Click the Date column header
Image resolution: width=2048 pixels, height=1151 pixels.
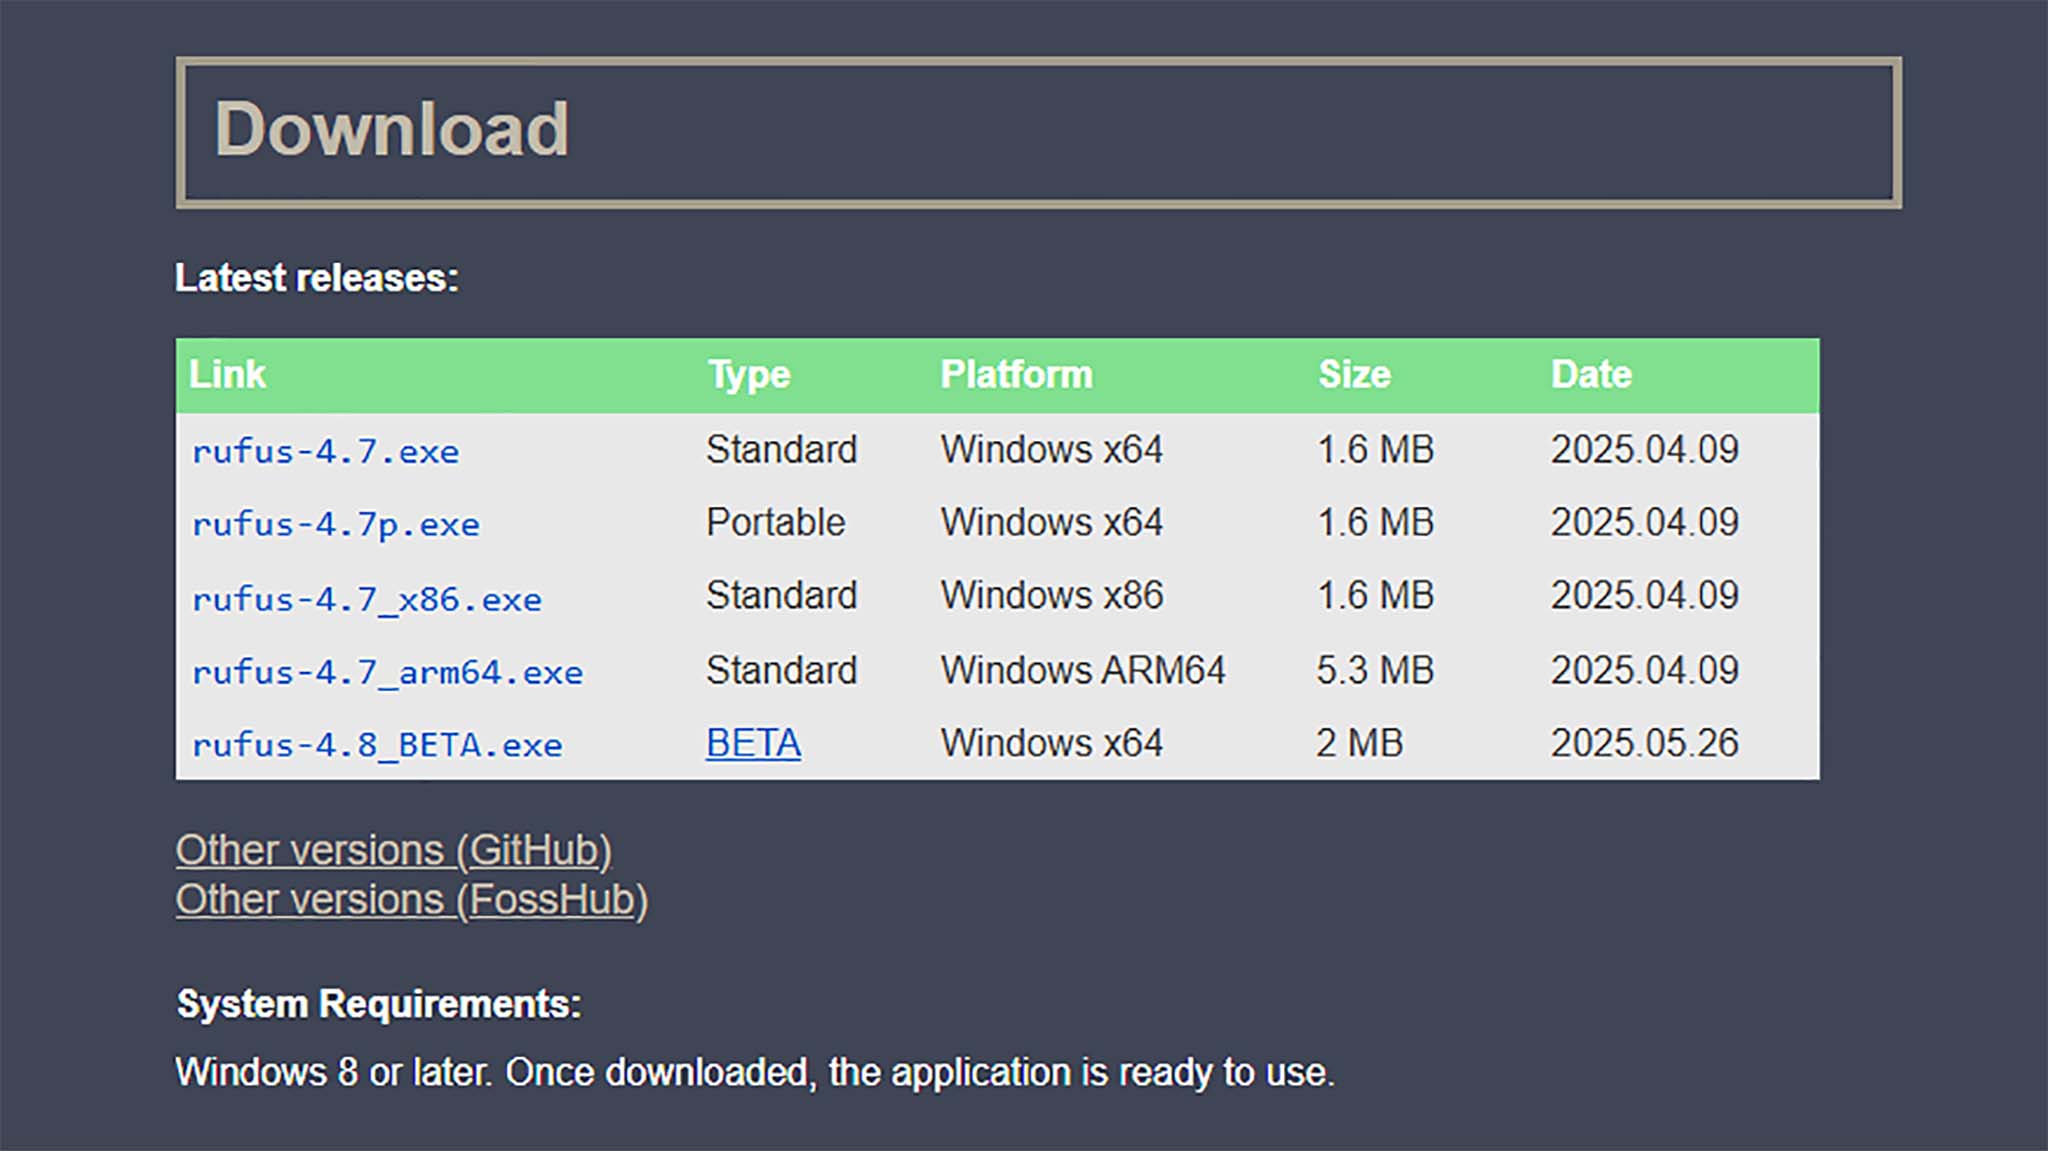tap(1591, 374)
